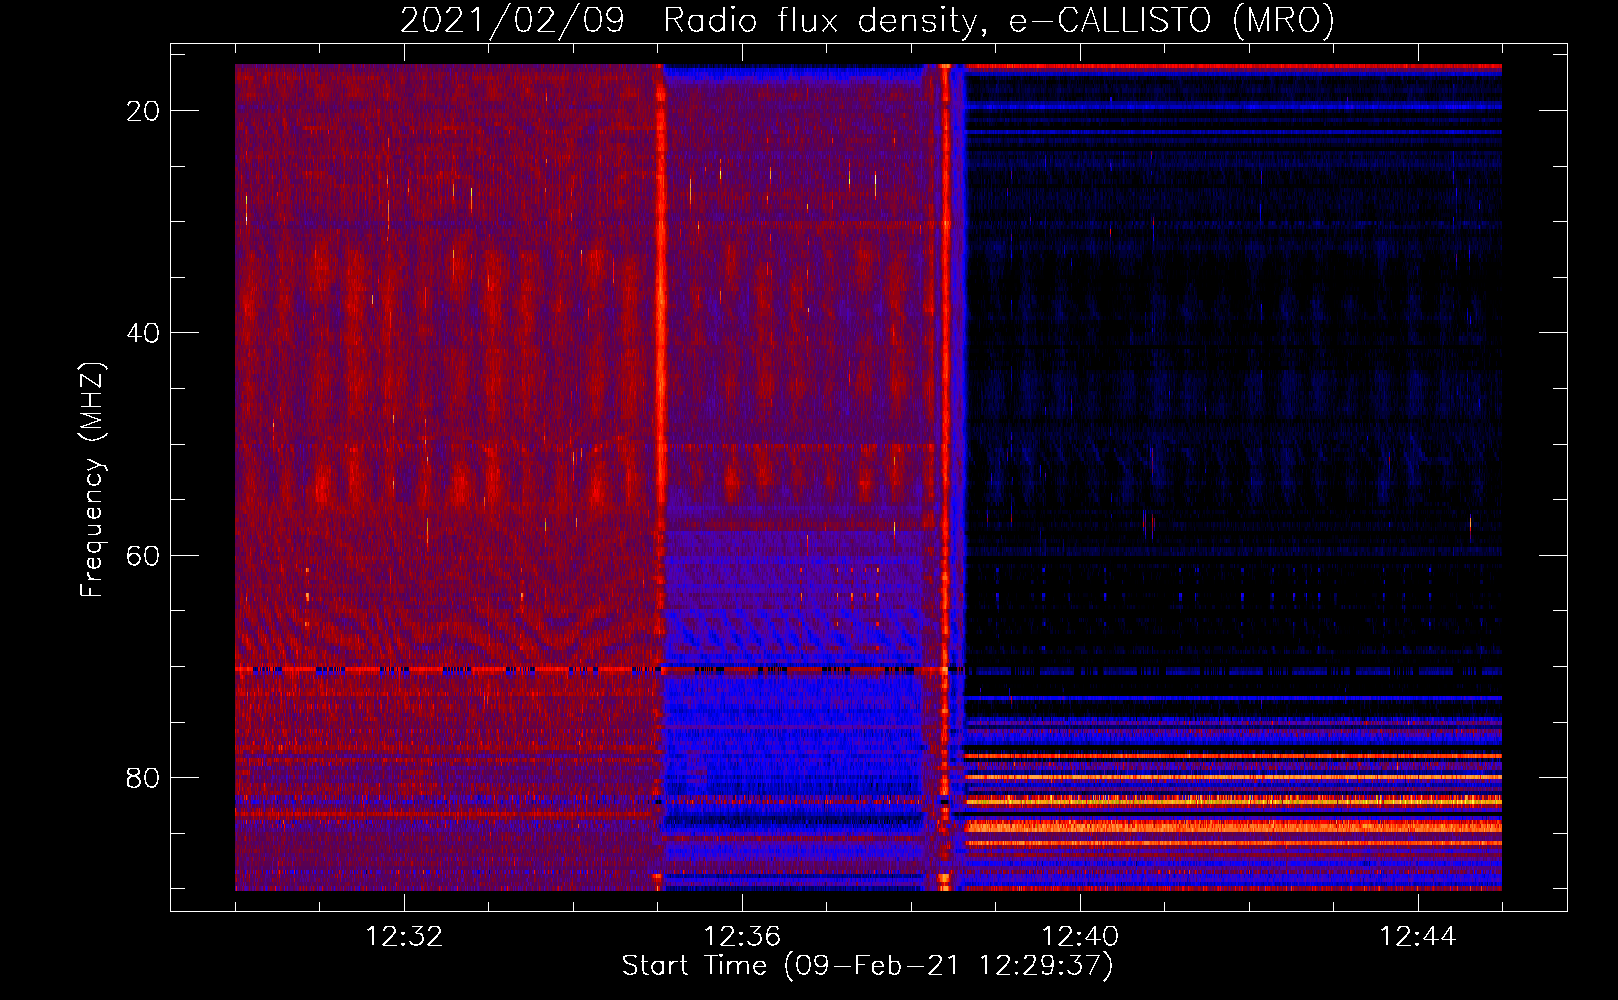The width and height of the screenshot is (1618, 1000).
Task: Select the 'Frequency (MHZ)' axis label
Action: tap(92, 479)
